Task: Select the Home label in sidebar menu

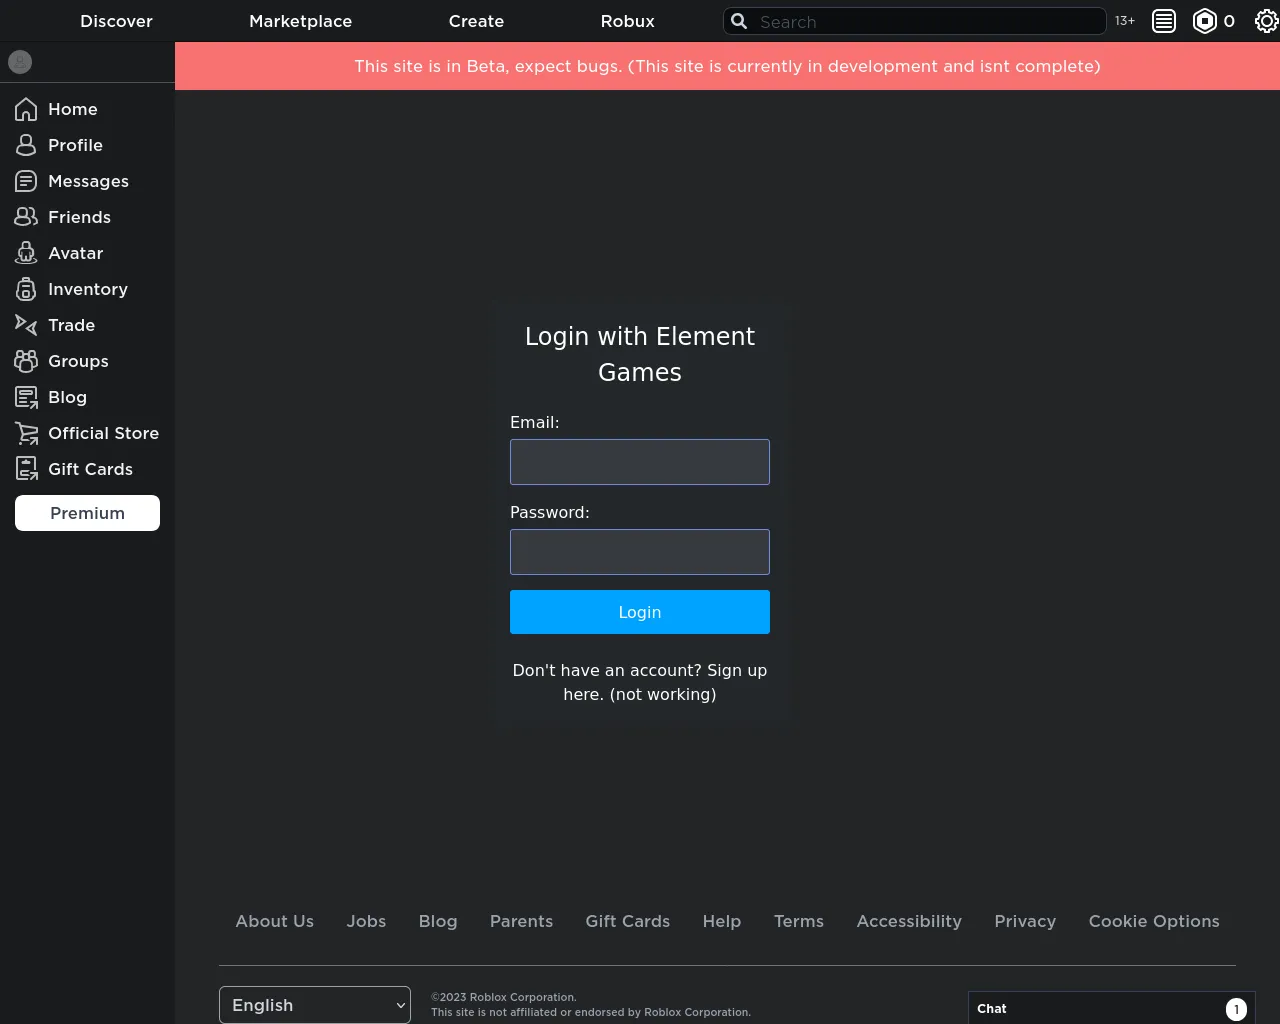Action: coord(73,109)
